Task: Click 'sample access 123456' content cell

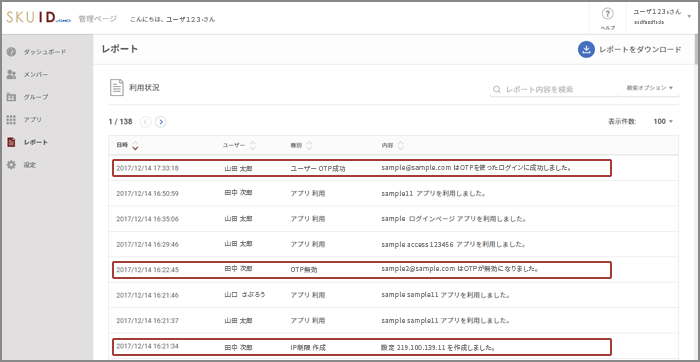Action: click(453, 245)
